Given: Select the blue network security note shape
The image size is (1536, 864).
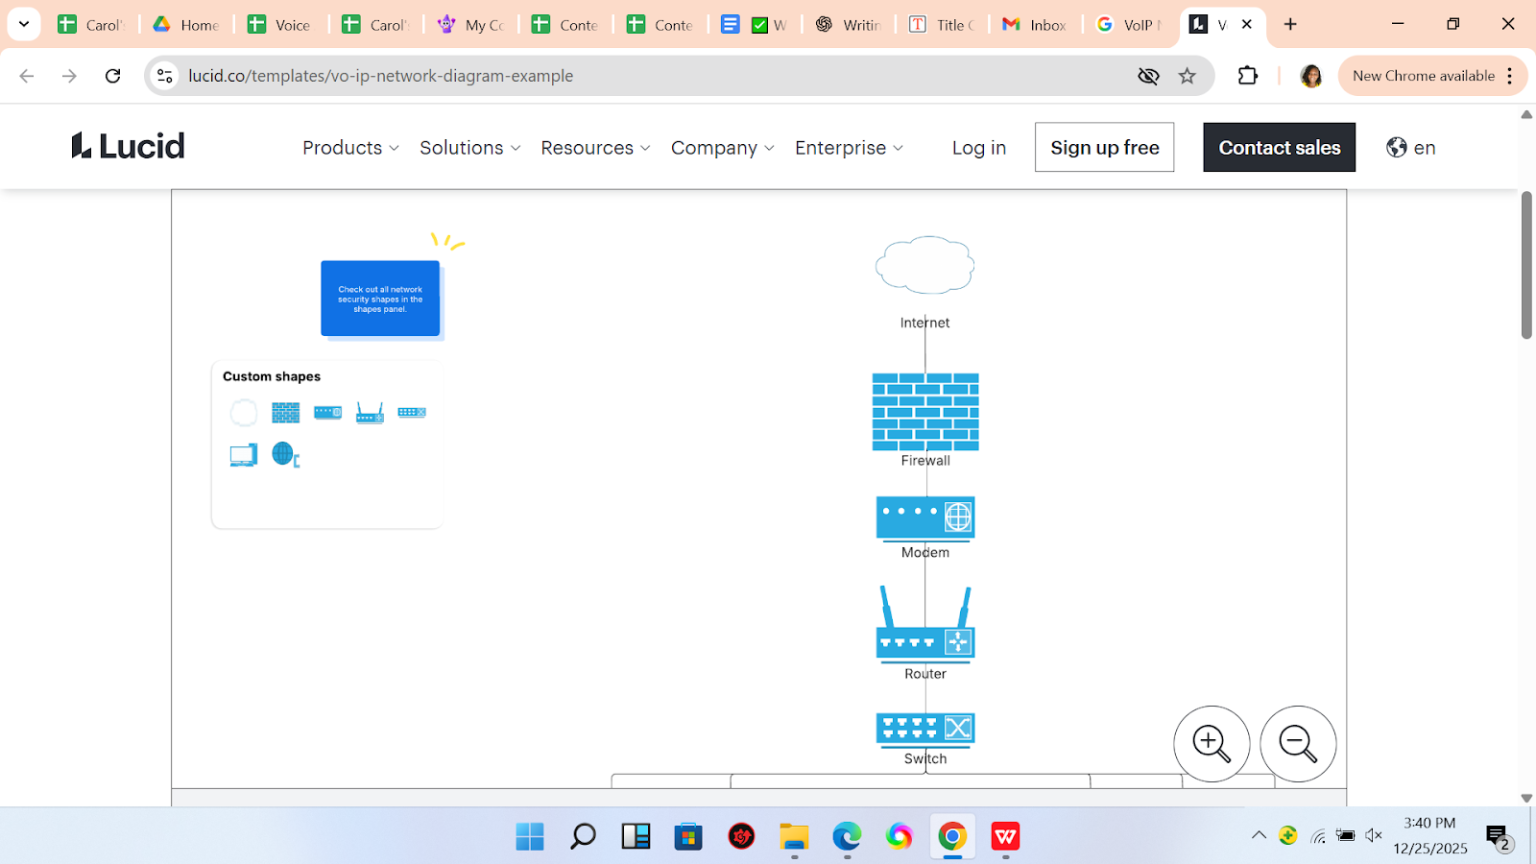Looking at the screenshot, I should [x=380, y=298].
